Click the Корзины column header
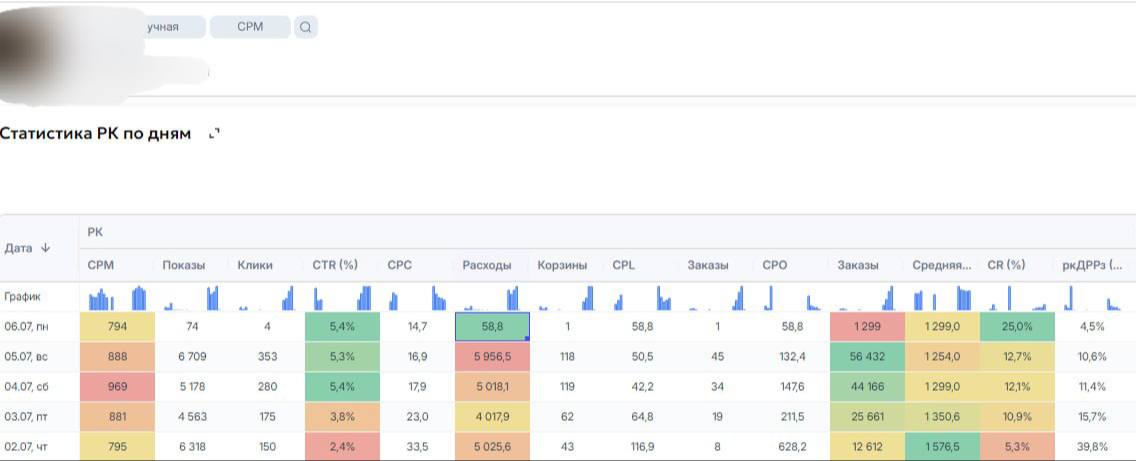 point(562,265)
